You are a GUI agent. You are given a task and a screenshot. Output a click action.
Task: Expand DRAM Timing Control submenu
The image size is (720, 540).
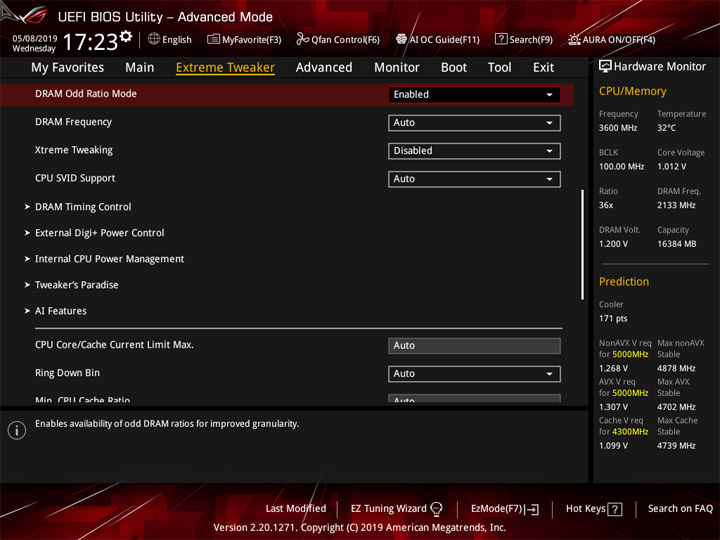(83, 207)
